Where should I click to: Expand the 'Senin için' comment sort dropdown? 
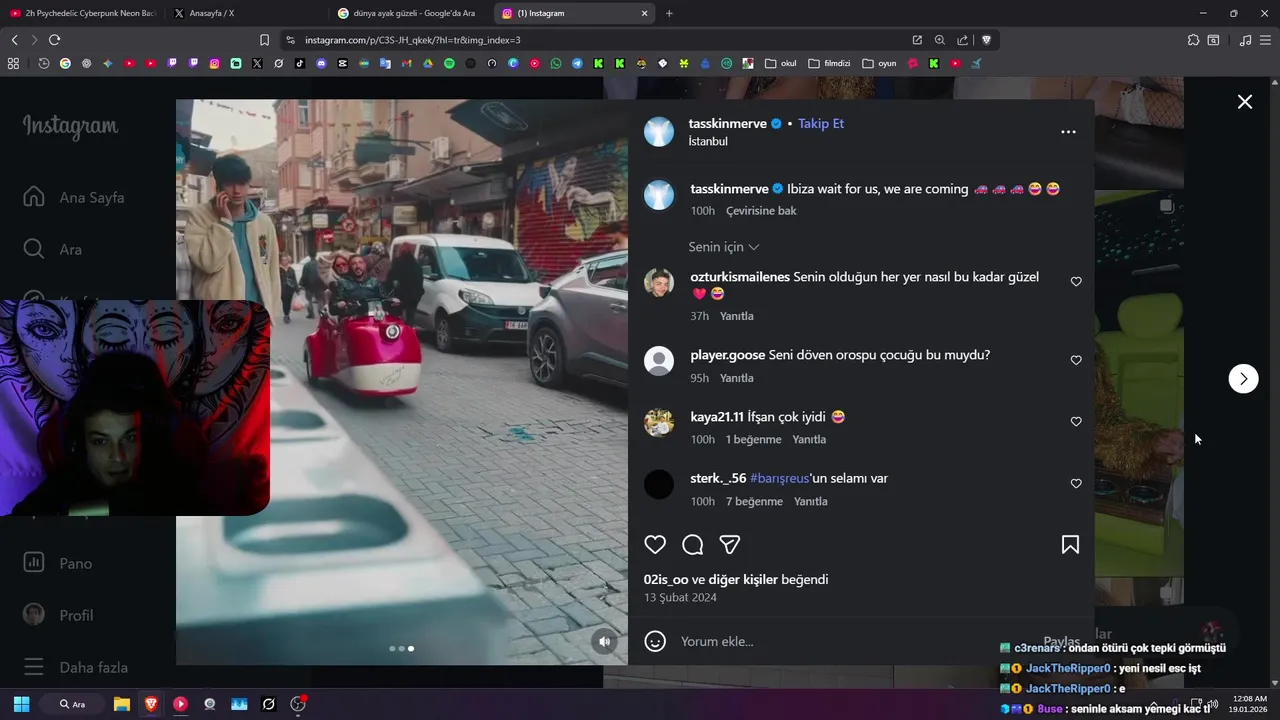click(x=724, y=247)
